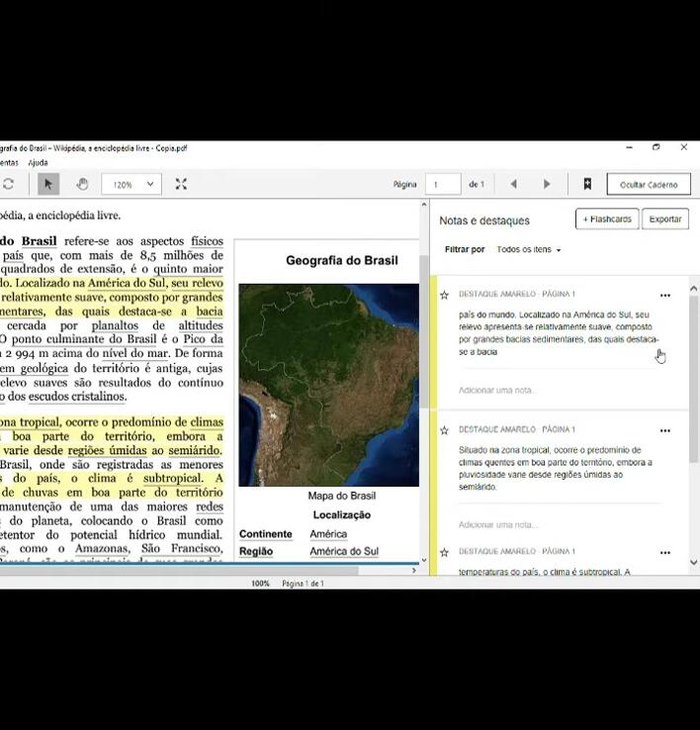Add a note under first highlight
This screenshot has width=700, height=730.
coord(497,390)
